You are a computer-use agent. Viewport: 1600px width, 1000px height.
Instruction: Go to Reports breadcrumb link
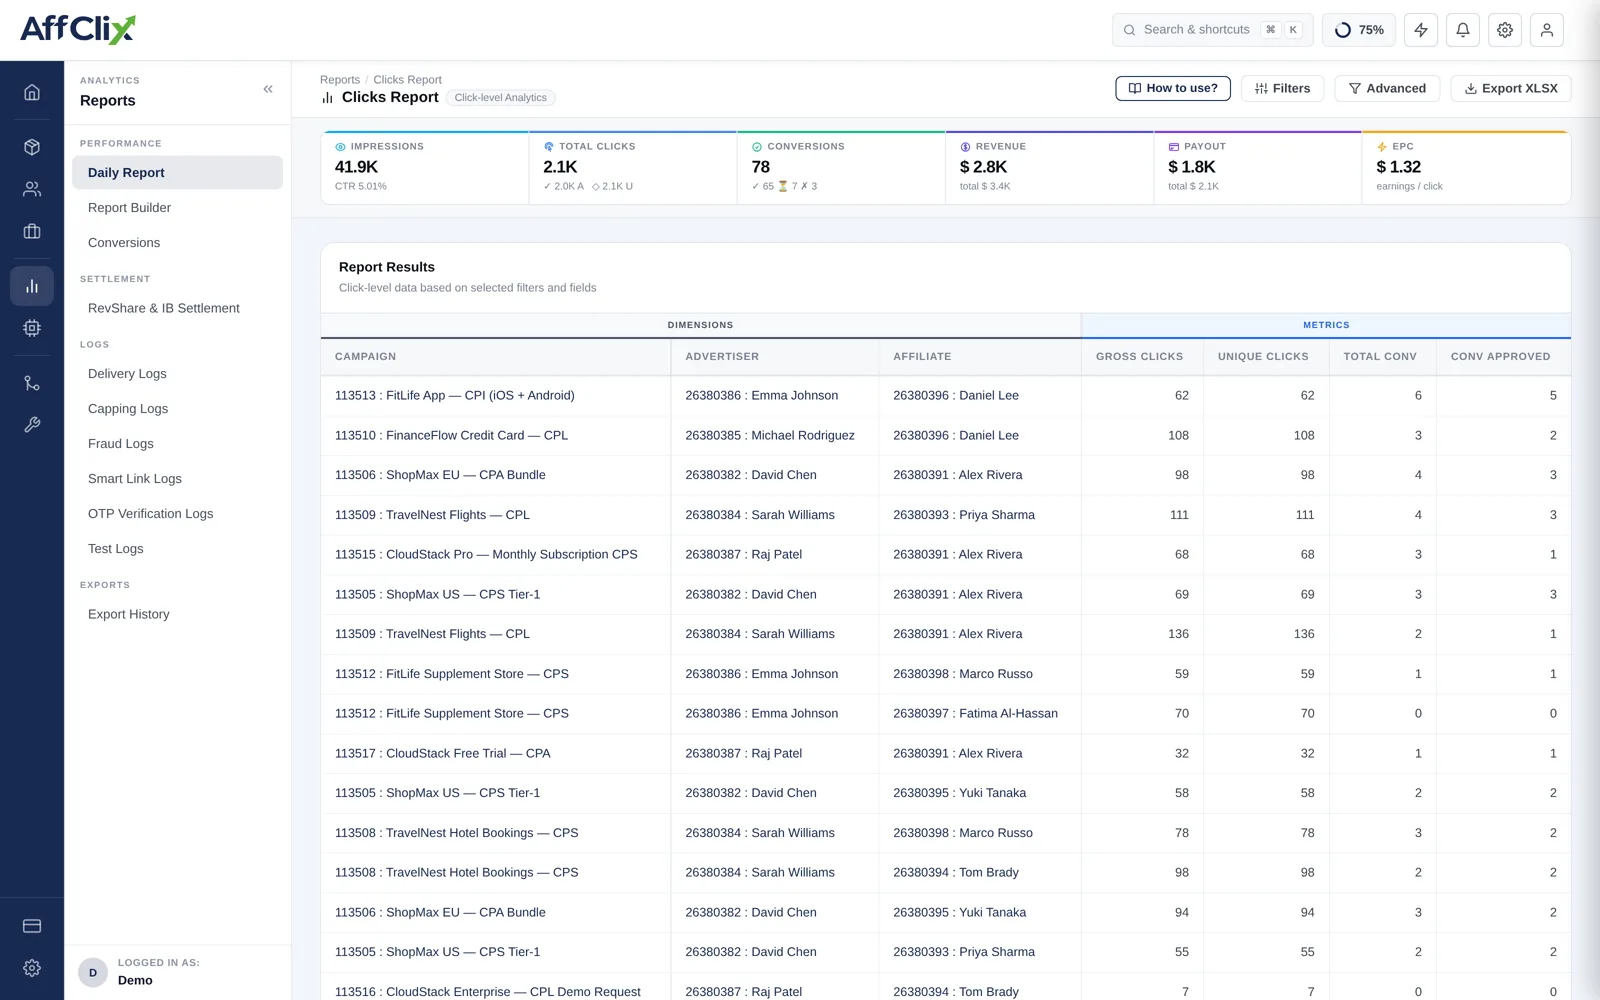340,80
